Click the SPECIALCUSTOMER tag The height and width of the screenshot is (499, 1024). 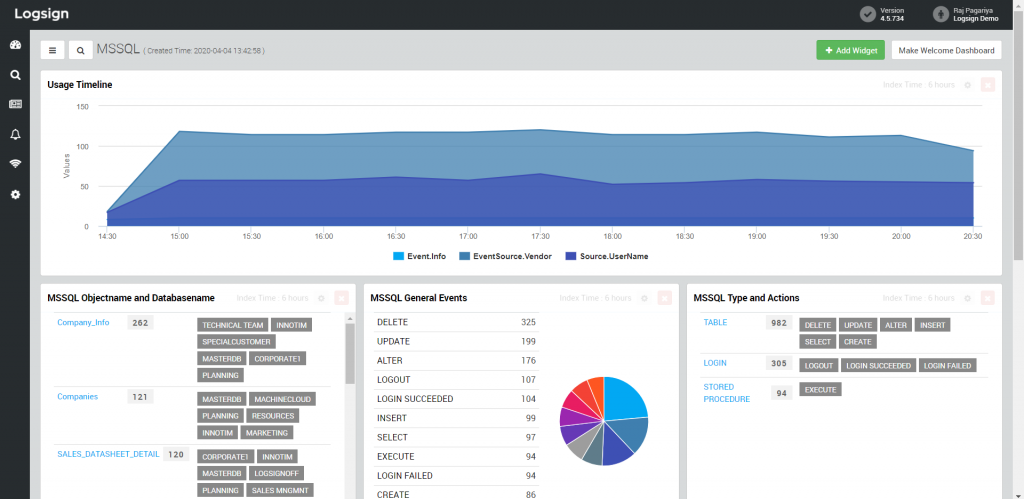(236, 342)
